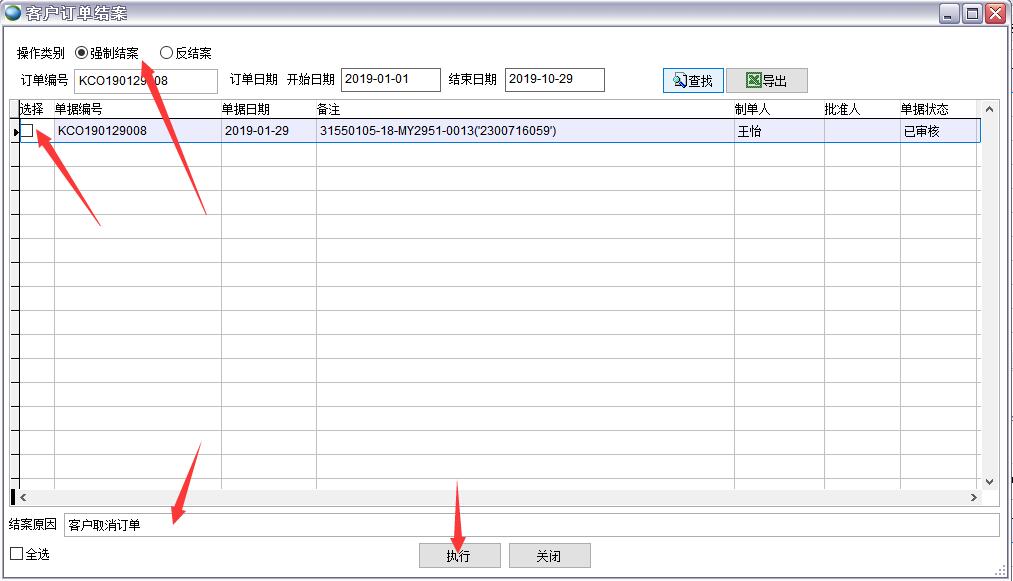1013x581 pixels.
Task: Click the magnifier icon on the 查找 button
Action: coord(679,81)
